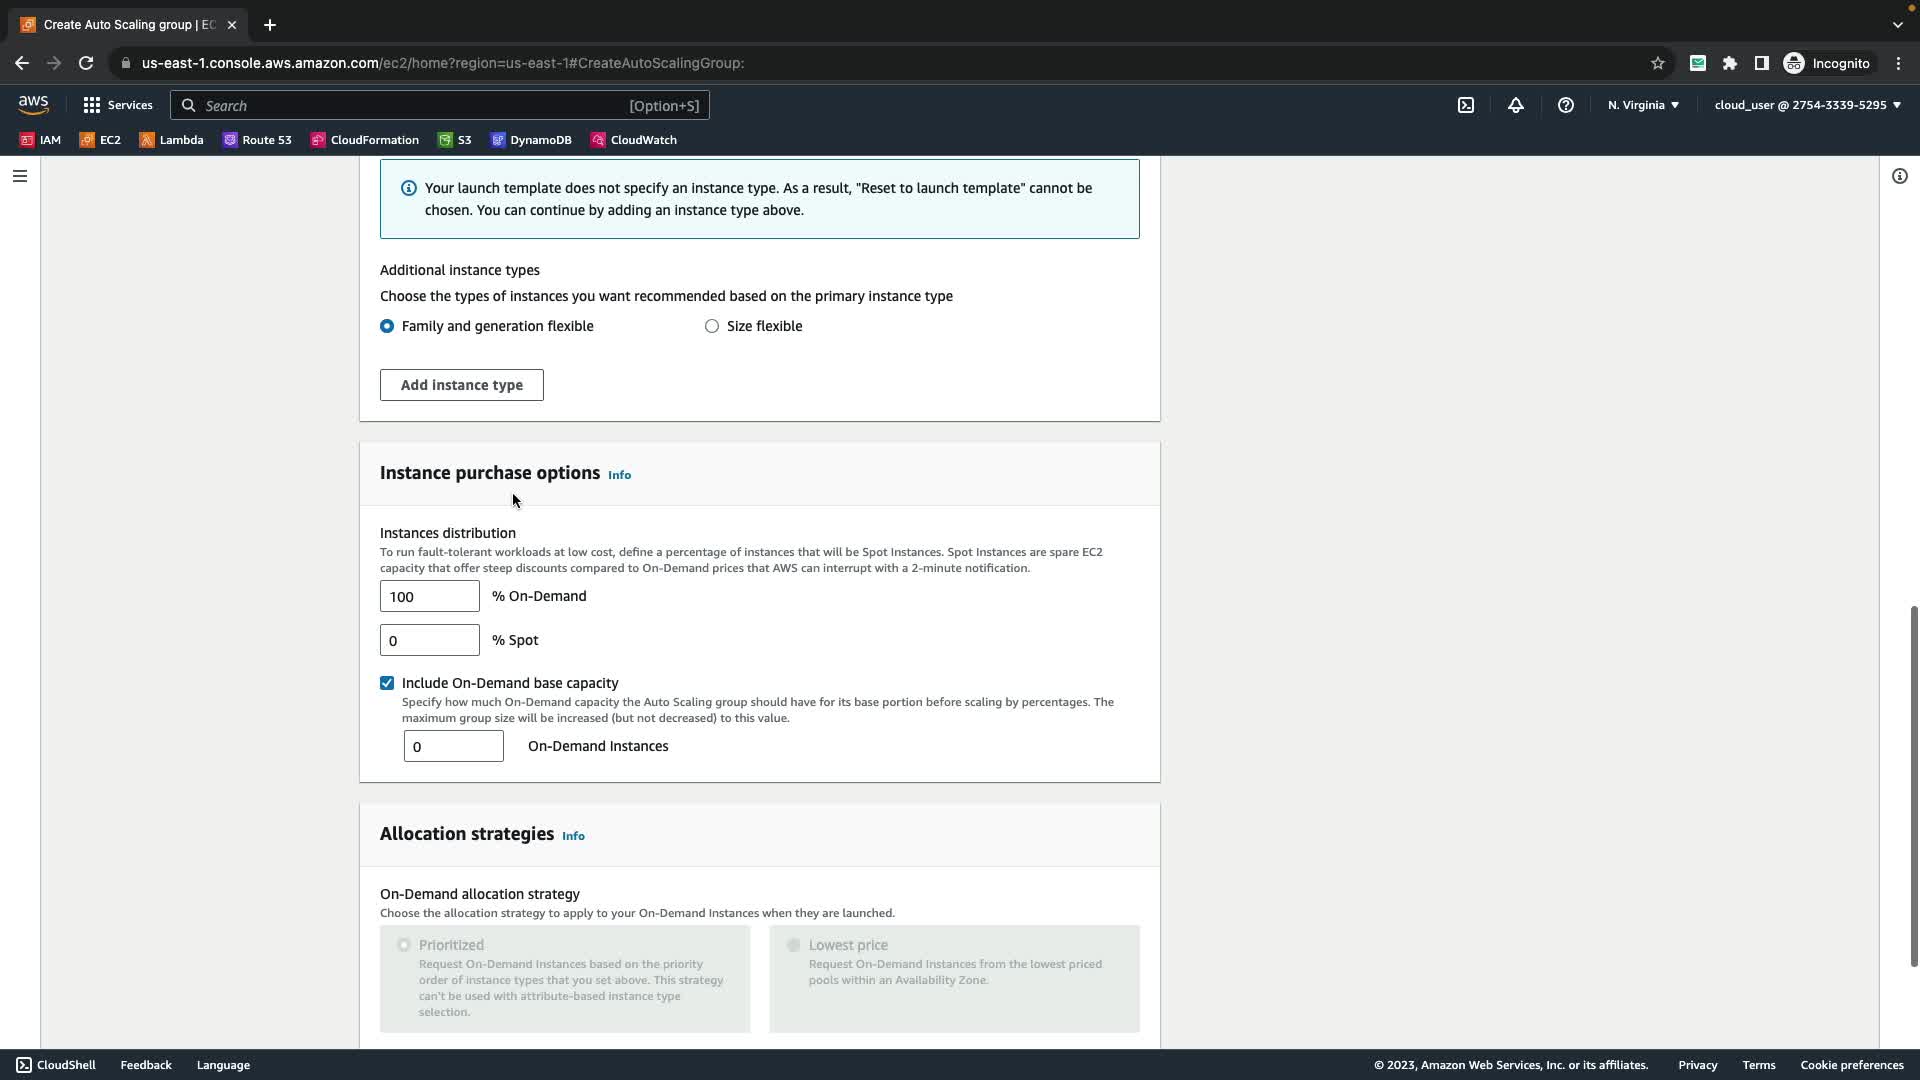The image size is (1920, 1080).
Task: Open the Services grid menu
Action: pyautogui.click(x=118, y=105)
